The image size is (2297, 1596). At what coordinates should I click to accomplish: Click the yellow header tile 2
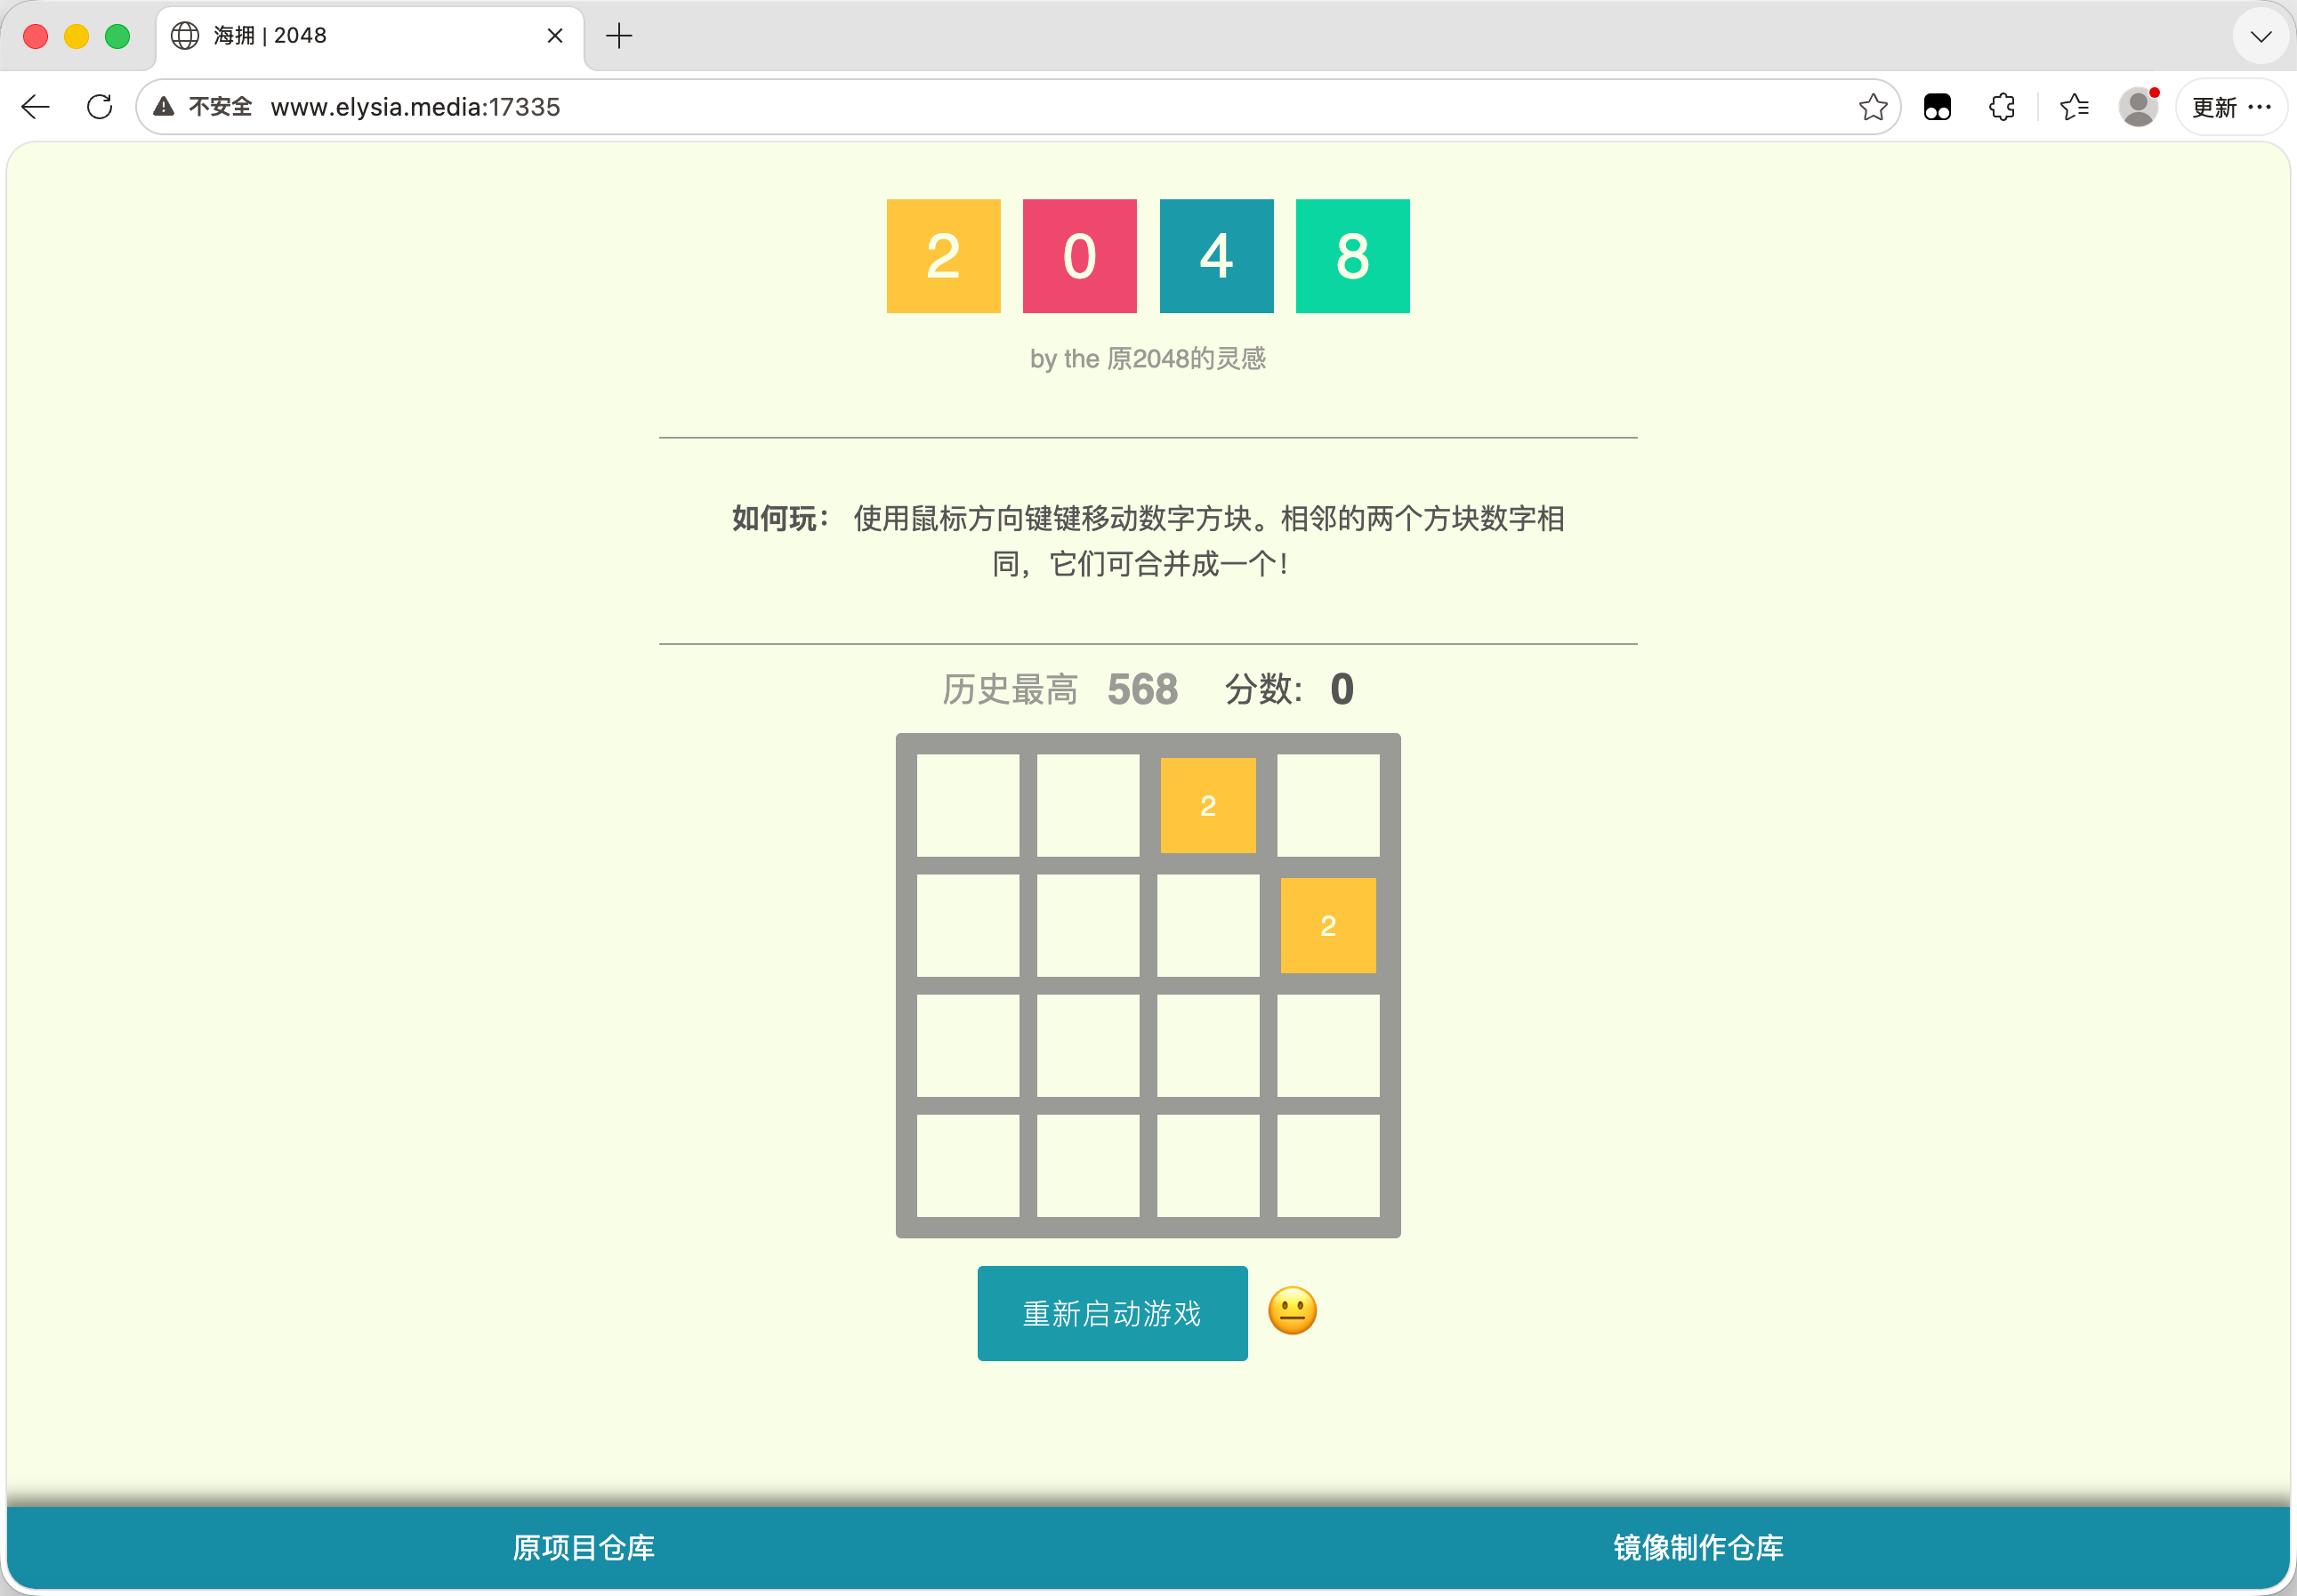coord(943,256)
